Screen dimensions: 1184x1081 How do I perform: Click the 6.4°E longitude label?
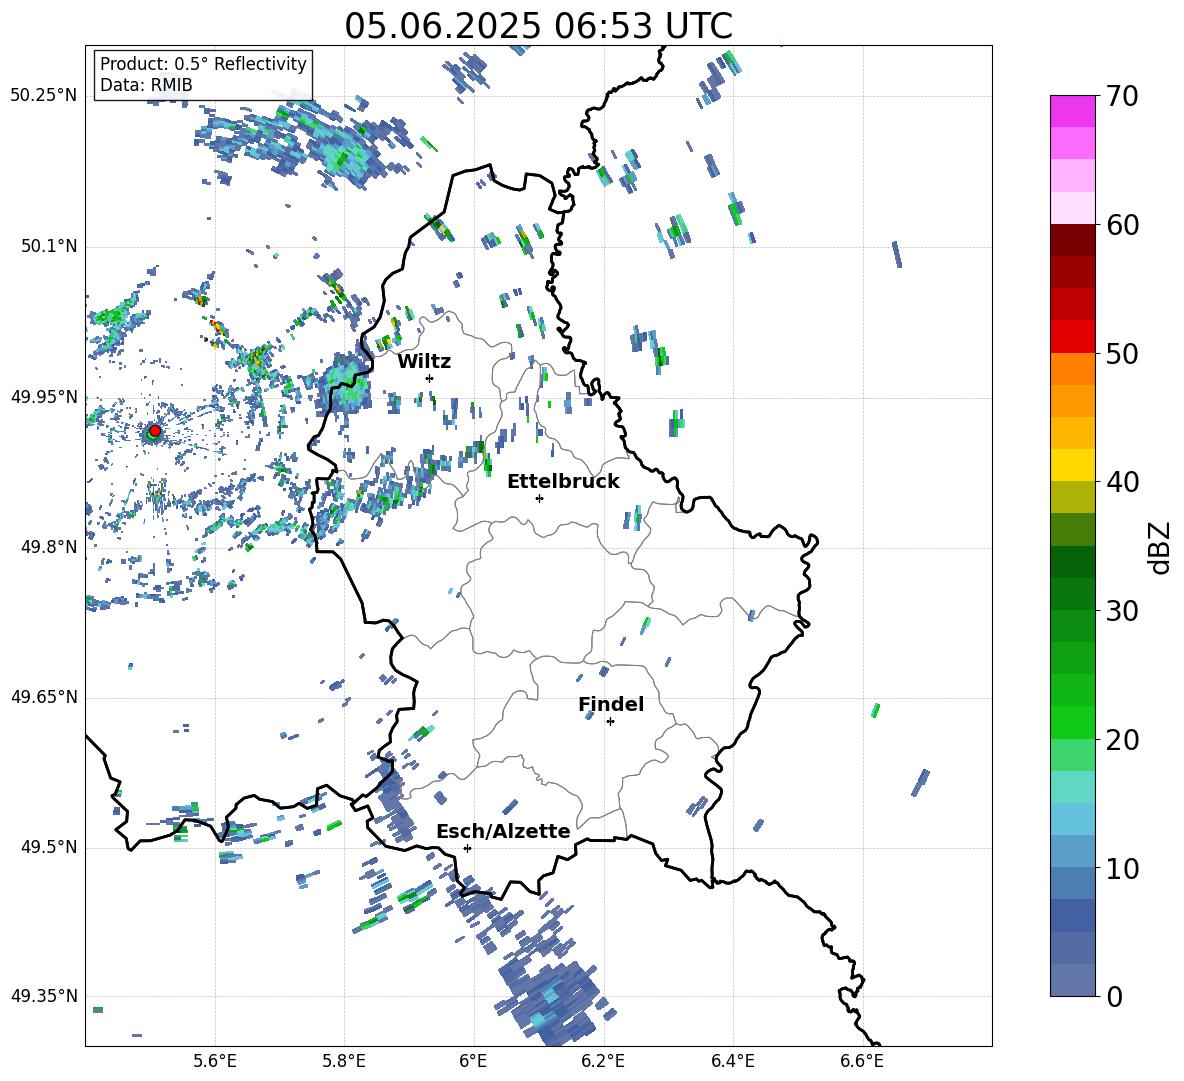(x=732, y=1061)
